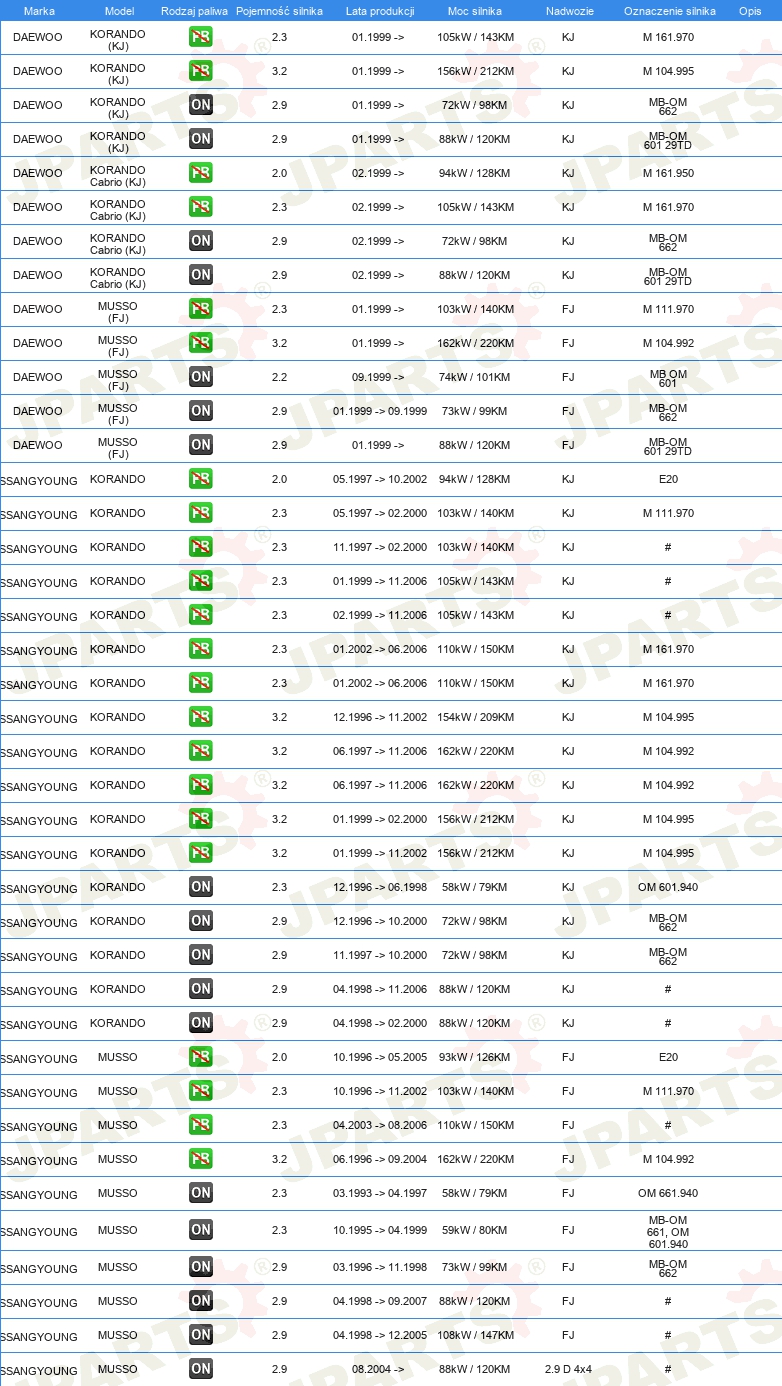Click the '05.1997 -> 10.2002' production years
The width and height of the screenshot is (782, 1386).
click(380, 479)
